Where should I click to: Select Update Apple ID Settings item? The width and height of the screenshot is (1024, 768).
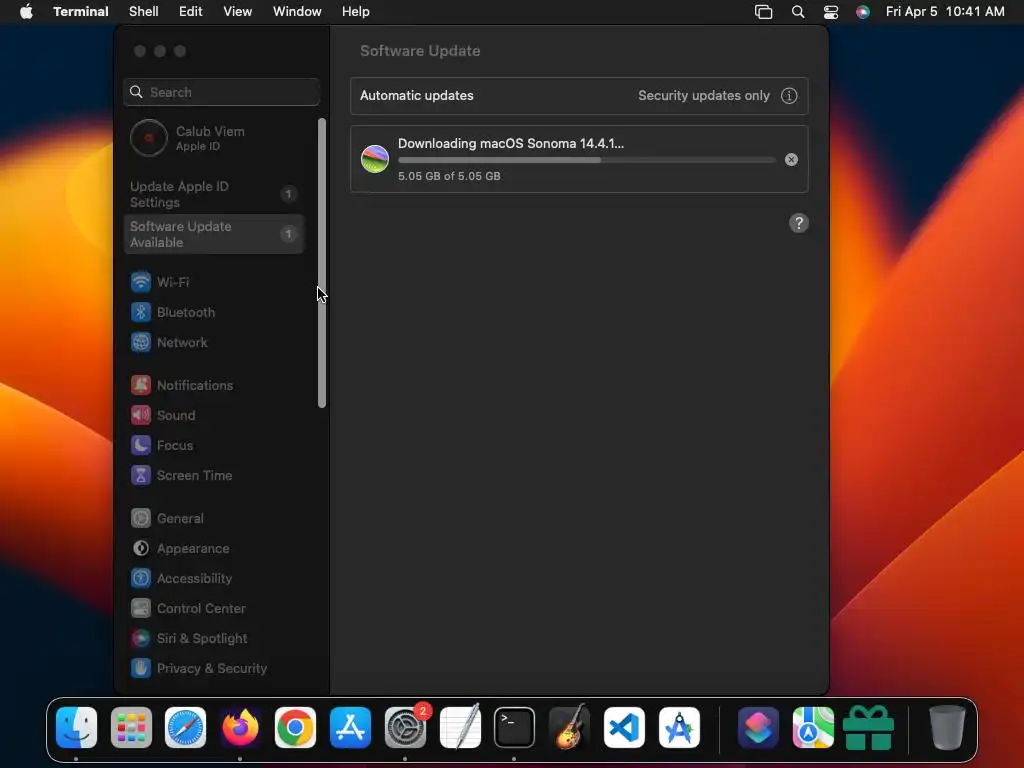[x=213, y=195]
